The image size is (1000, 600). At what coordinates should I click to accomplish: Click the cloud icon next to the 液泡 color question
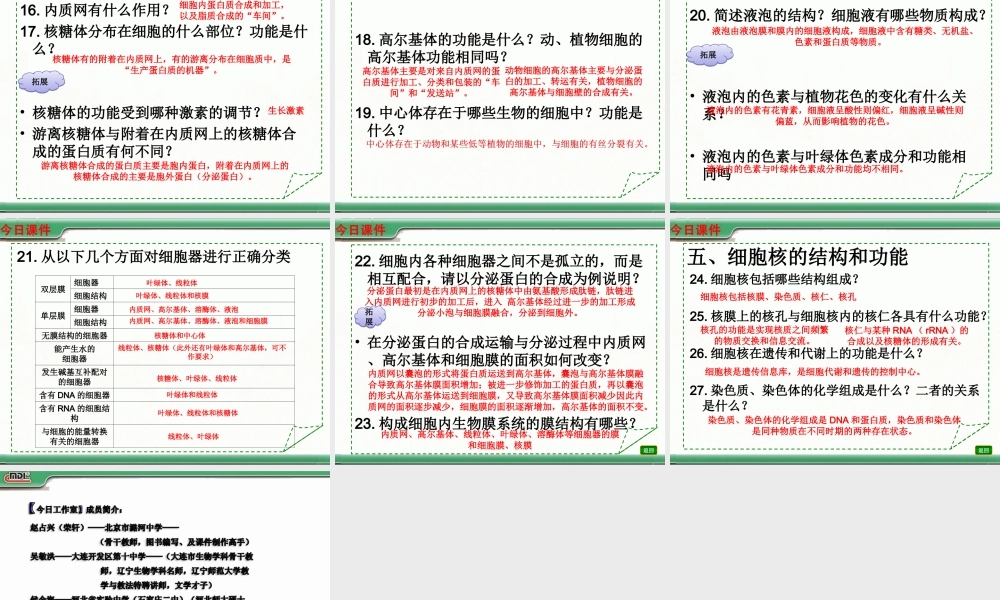[x=712, y=55]
